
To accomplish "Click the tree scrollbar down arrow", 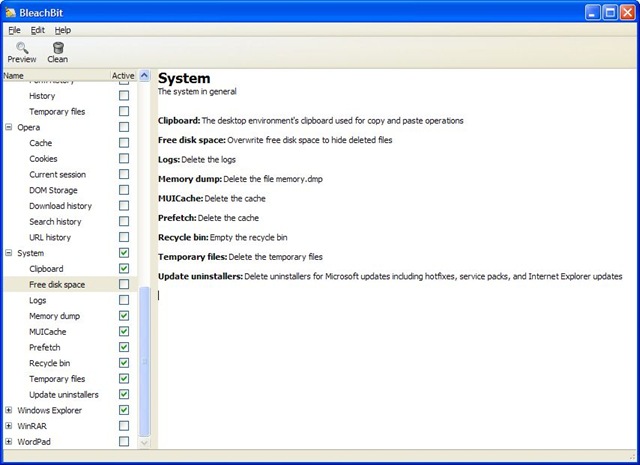I will coord(144,443).
